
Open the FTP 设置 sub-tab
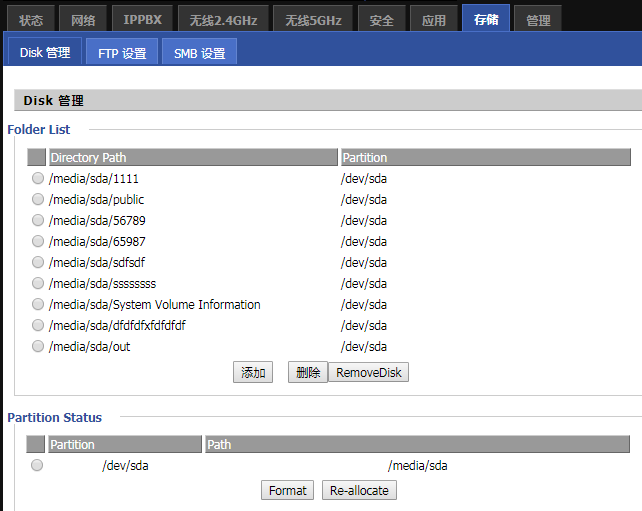point(122,53)
